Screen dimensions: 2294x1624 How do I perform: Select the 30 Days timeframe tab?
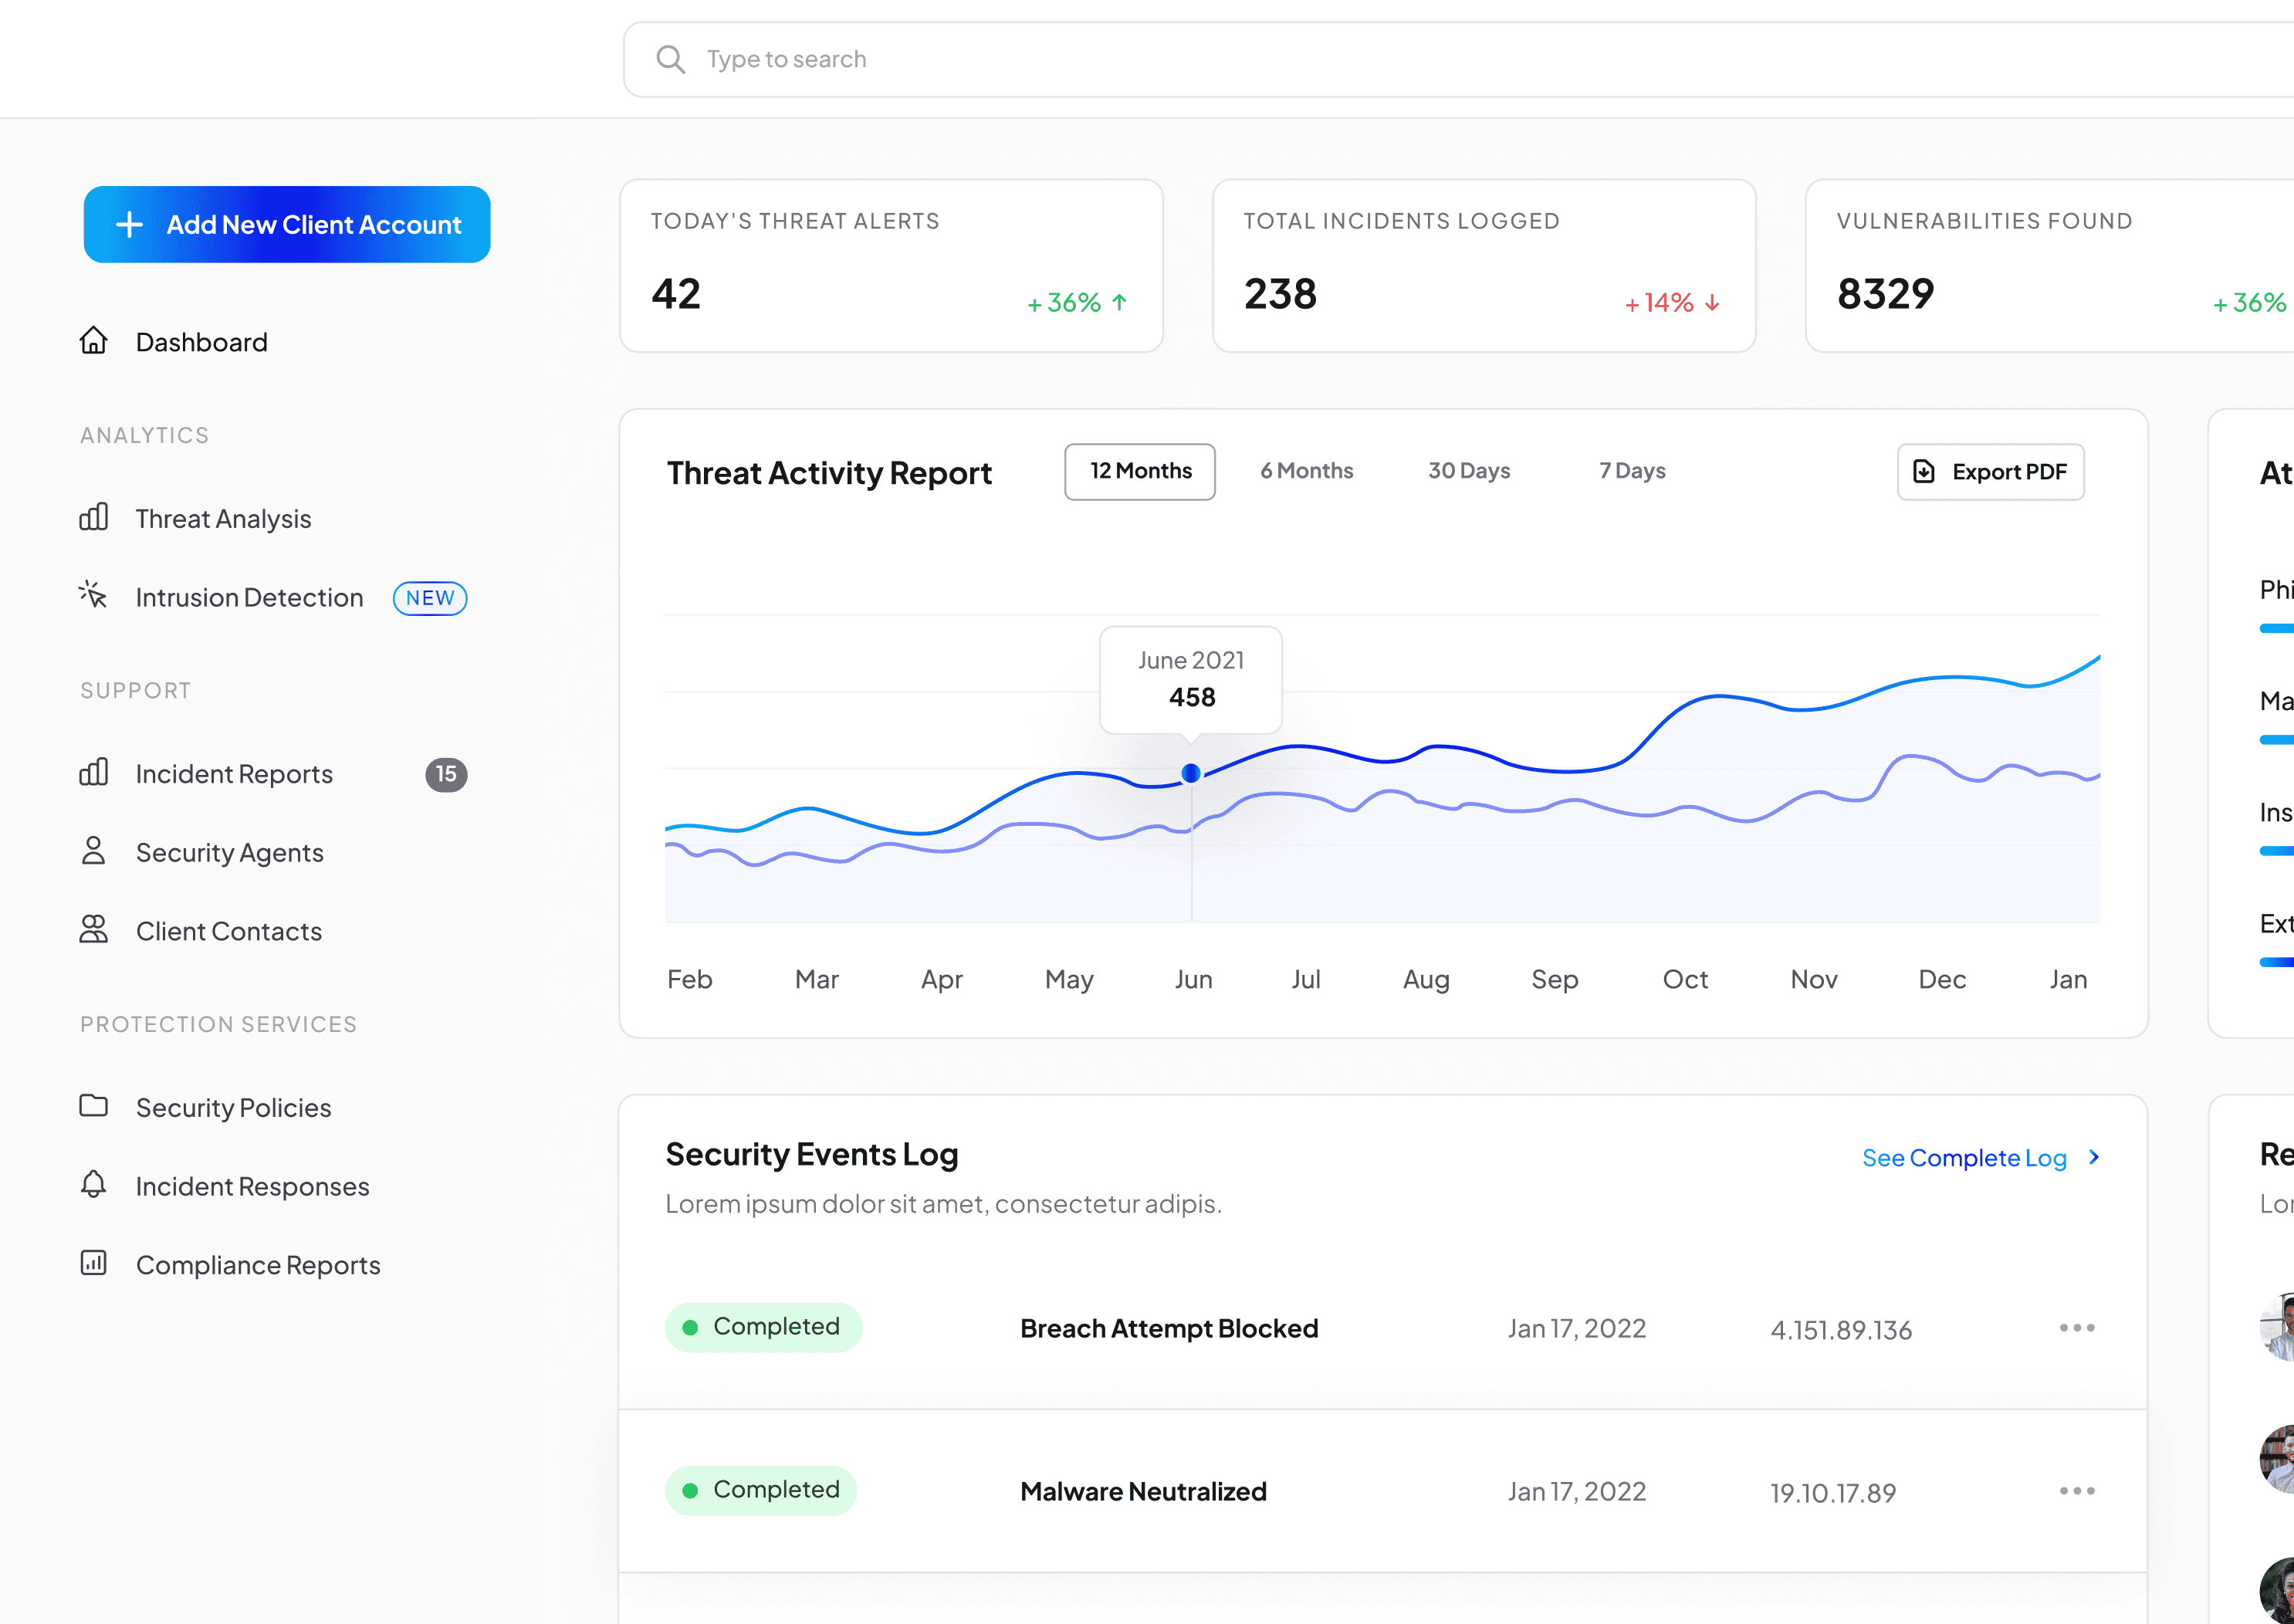click(x=1468, y=471)
